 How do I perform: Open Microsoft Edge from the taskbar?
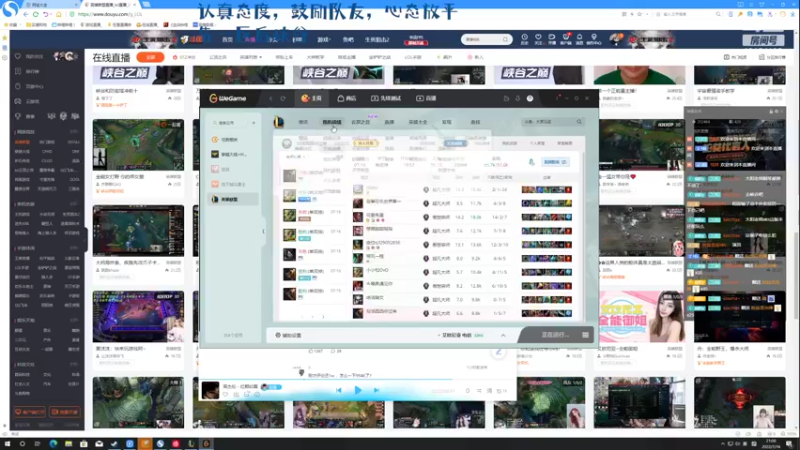pos(53,444)
